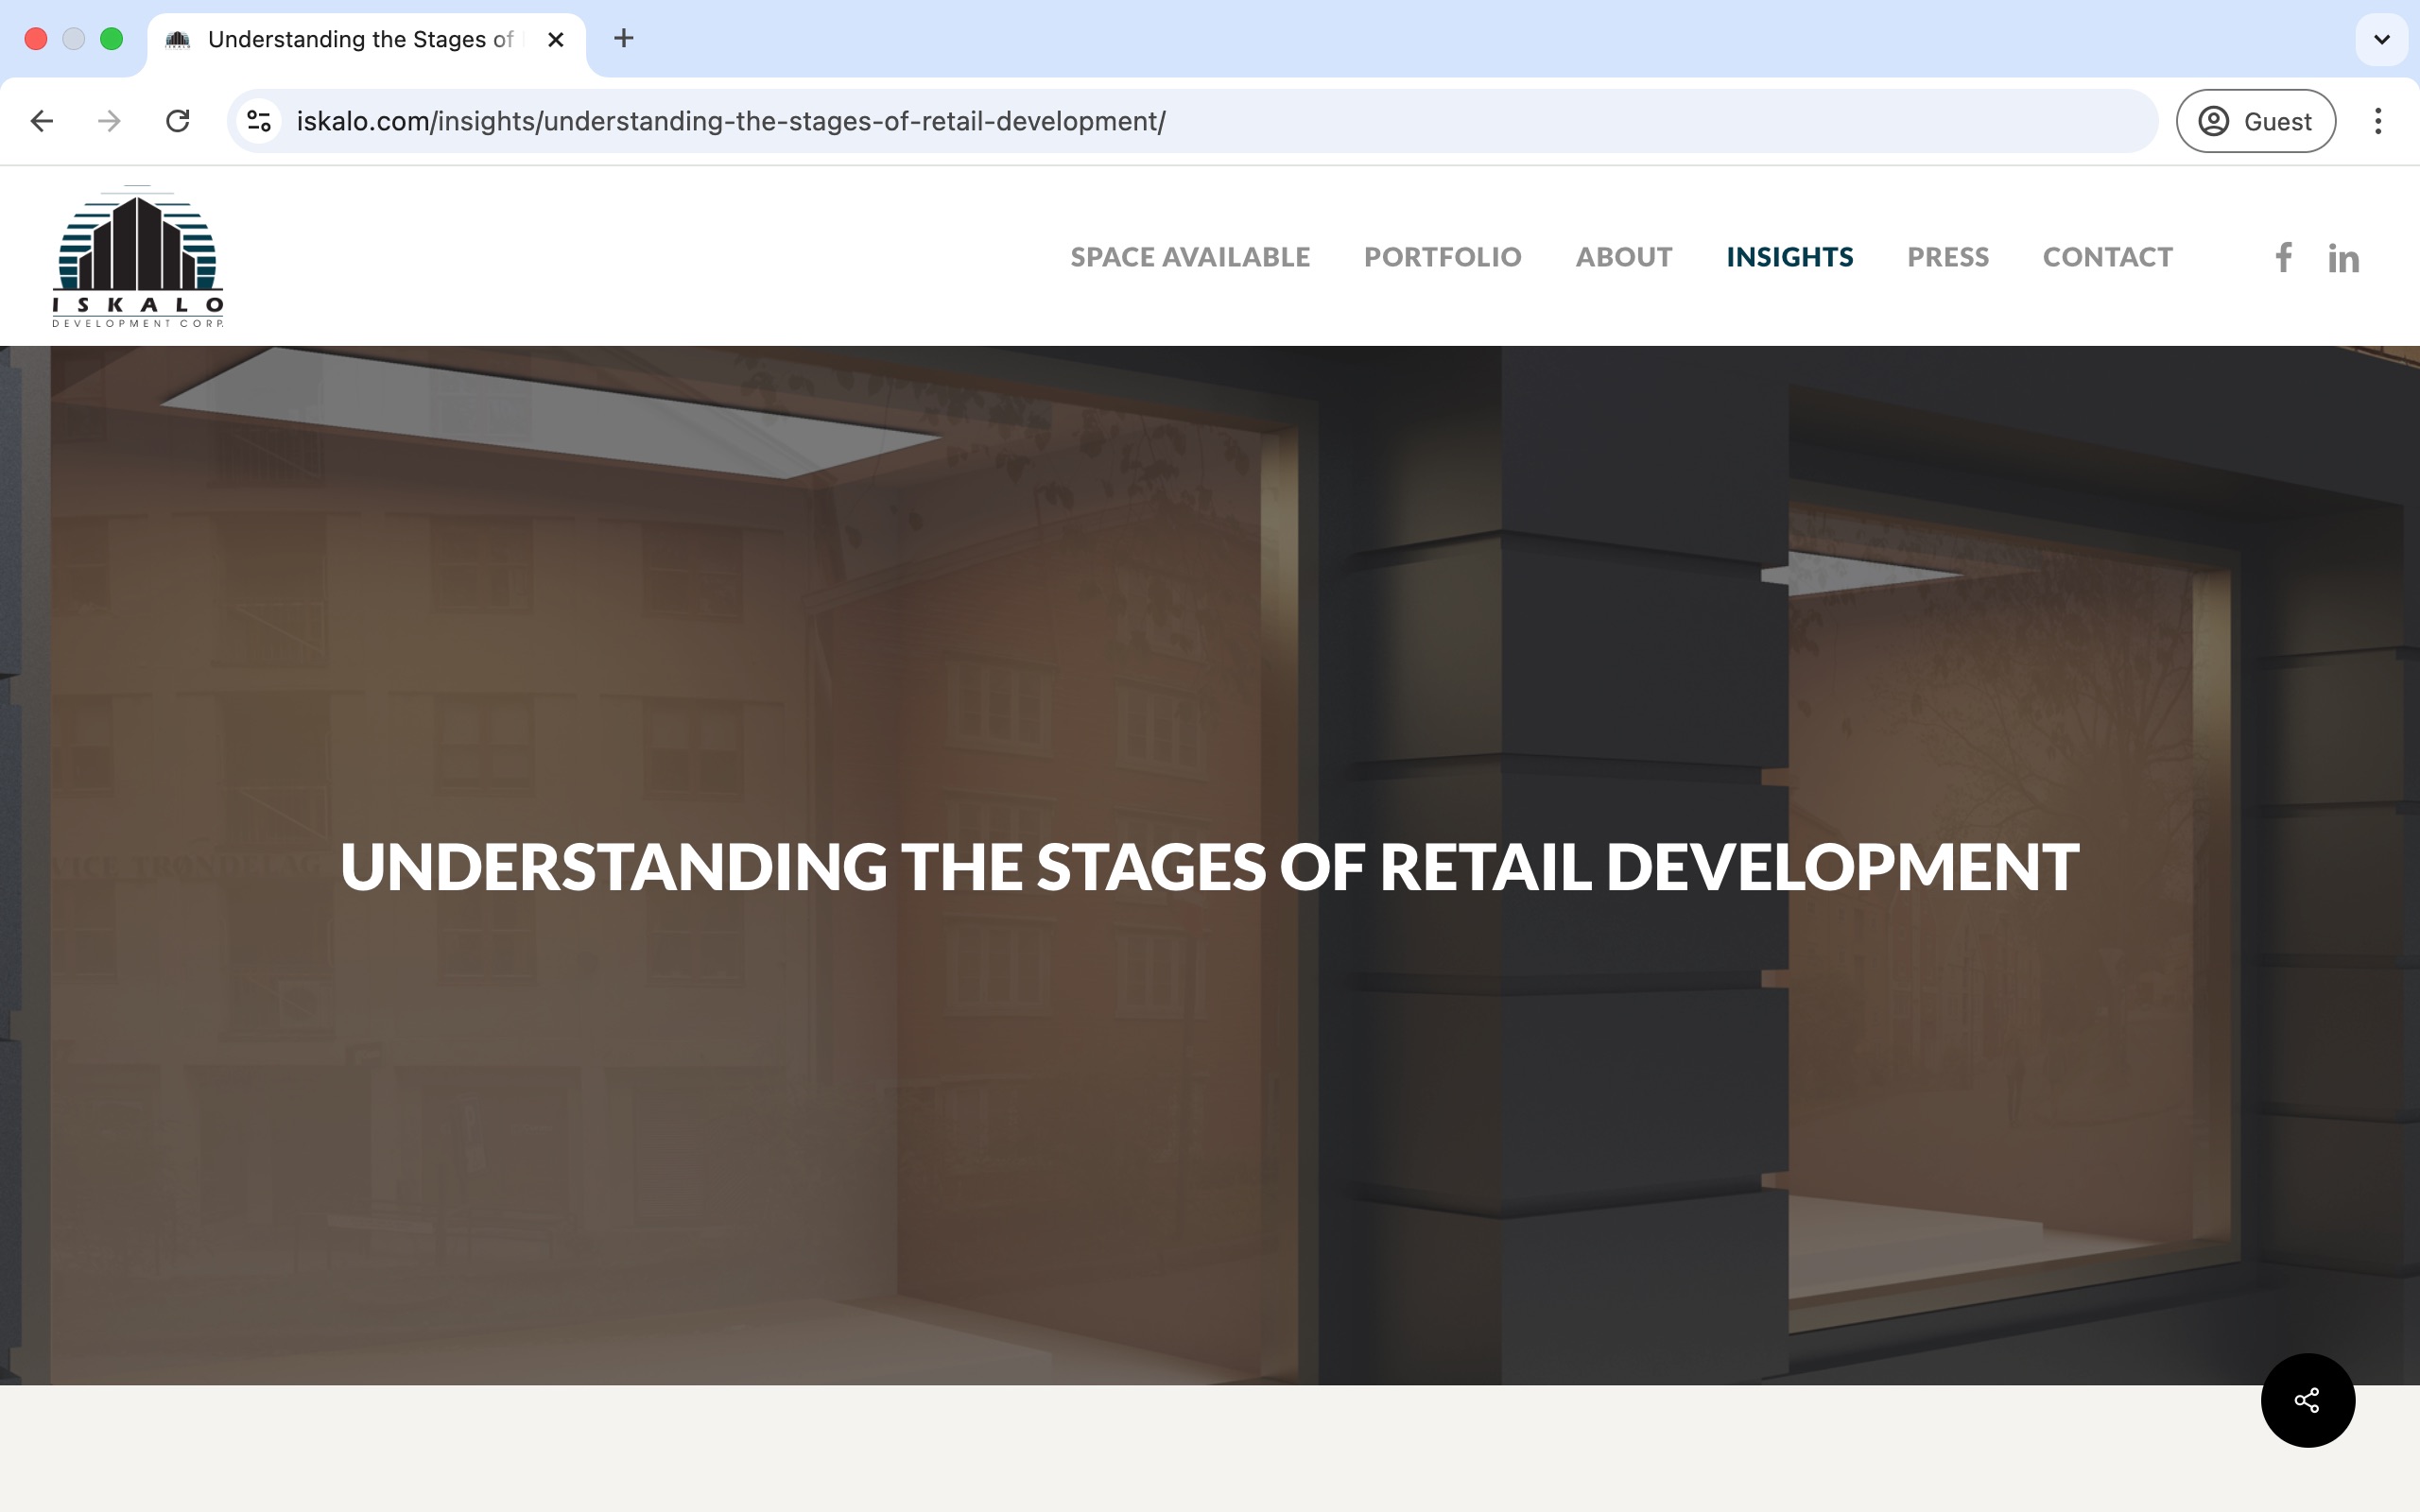Click the macOS green fullscreen button

coord(112,39)
